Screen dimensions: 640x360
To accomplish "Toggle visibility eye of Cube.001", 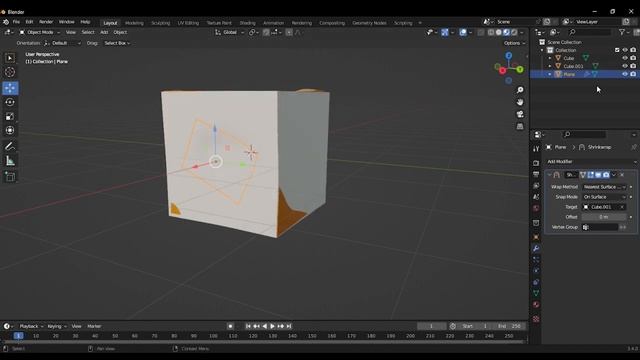I will point(624,66).
